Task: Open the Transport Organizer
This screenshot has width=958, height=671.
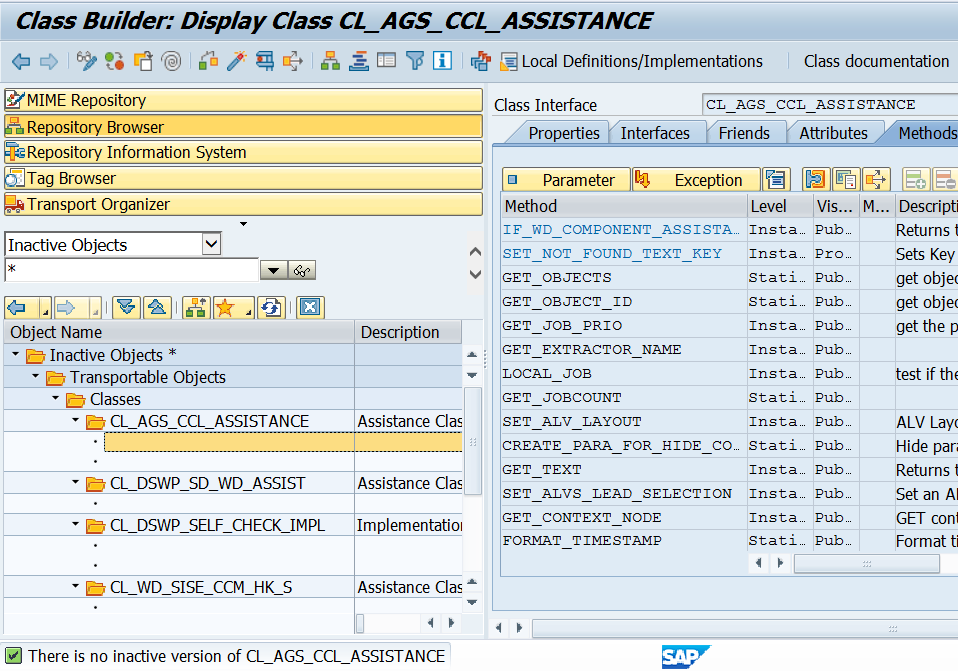Action: (243, 204)
